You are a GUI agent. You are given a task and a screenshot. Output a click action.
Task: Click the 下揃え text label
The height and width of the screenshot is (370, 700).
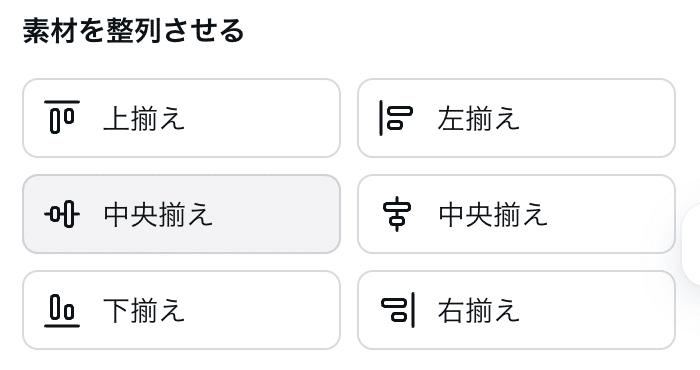tap(144, 311)
